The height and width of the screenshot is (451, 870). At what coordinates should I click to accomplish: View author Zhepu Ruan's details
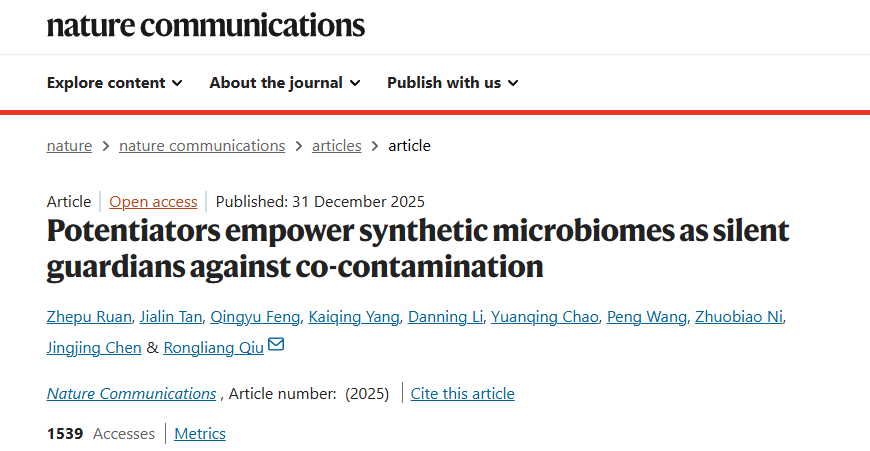click(86, 318)
